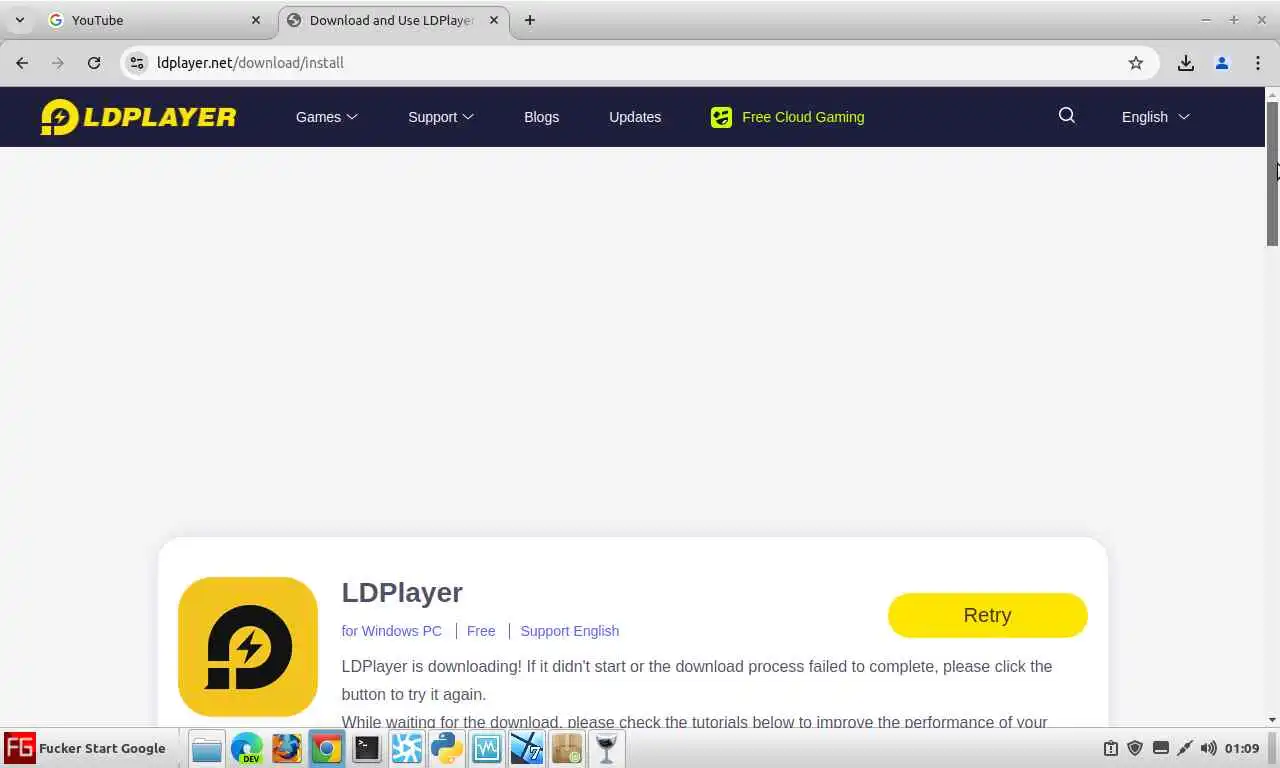Open the Chrome three-dot menu

pos(1258,62)
